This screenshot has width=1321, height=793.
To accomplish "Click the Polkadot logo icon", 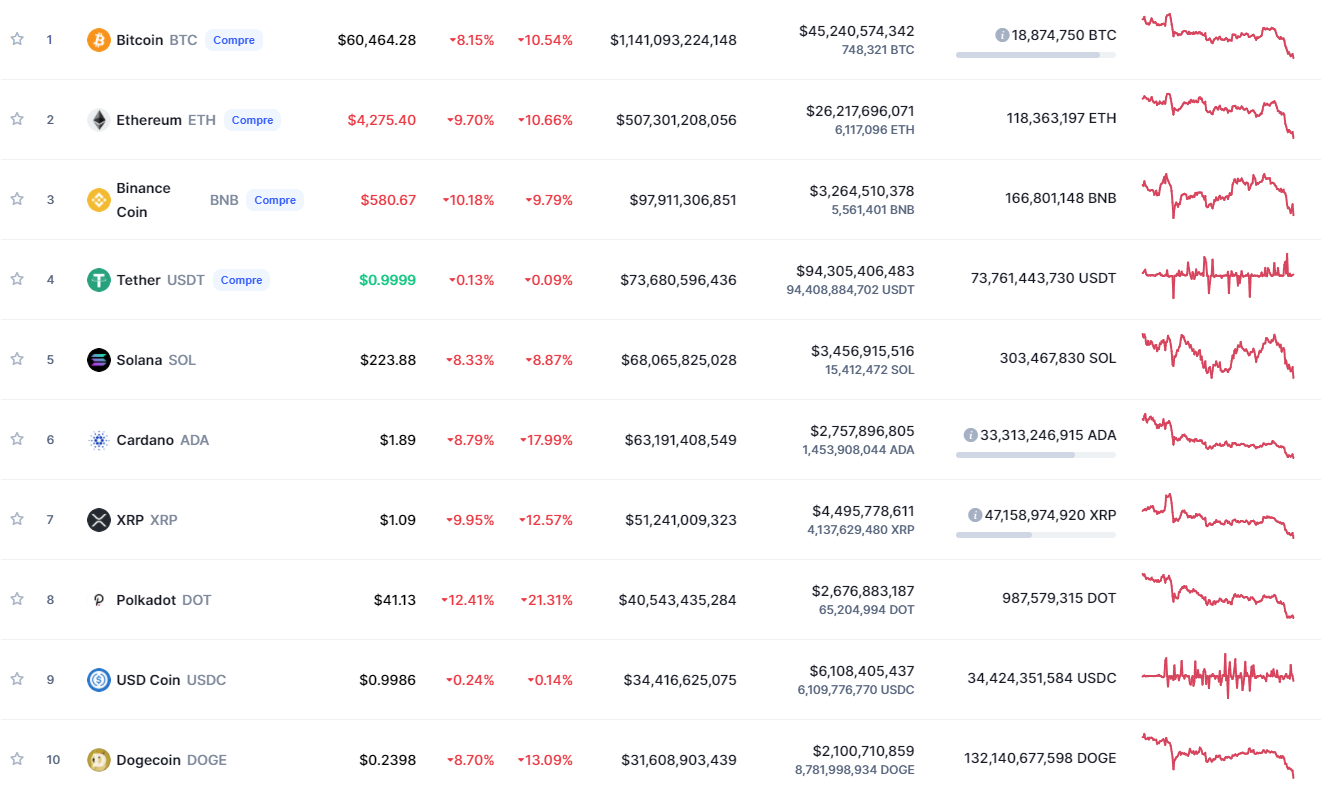I will [x=99, y=600].
